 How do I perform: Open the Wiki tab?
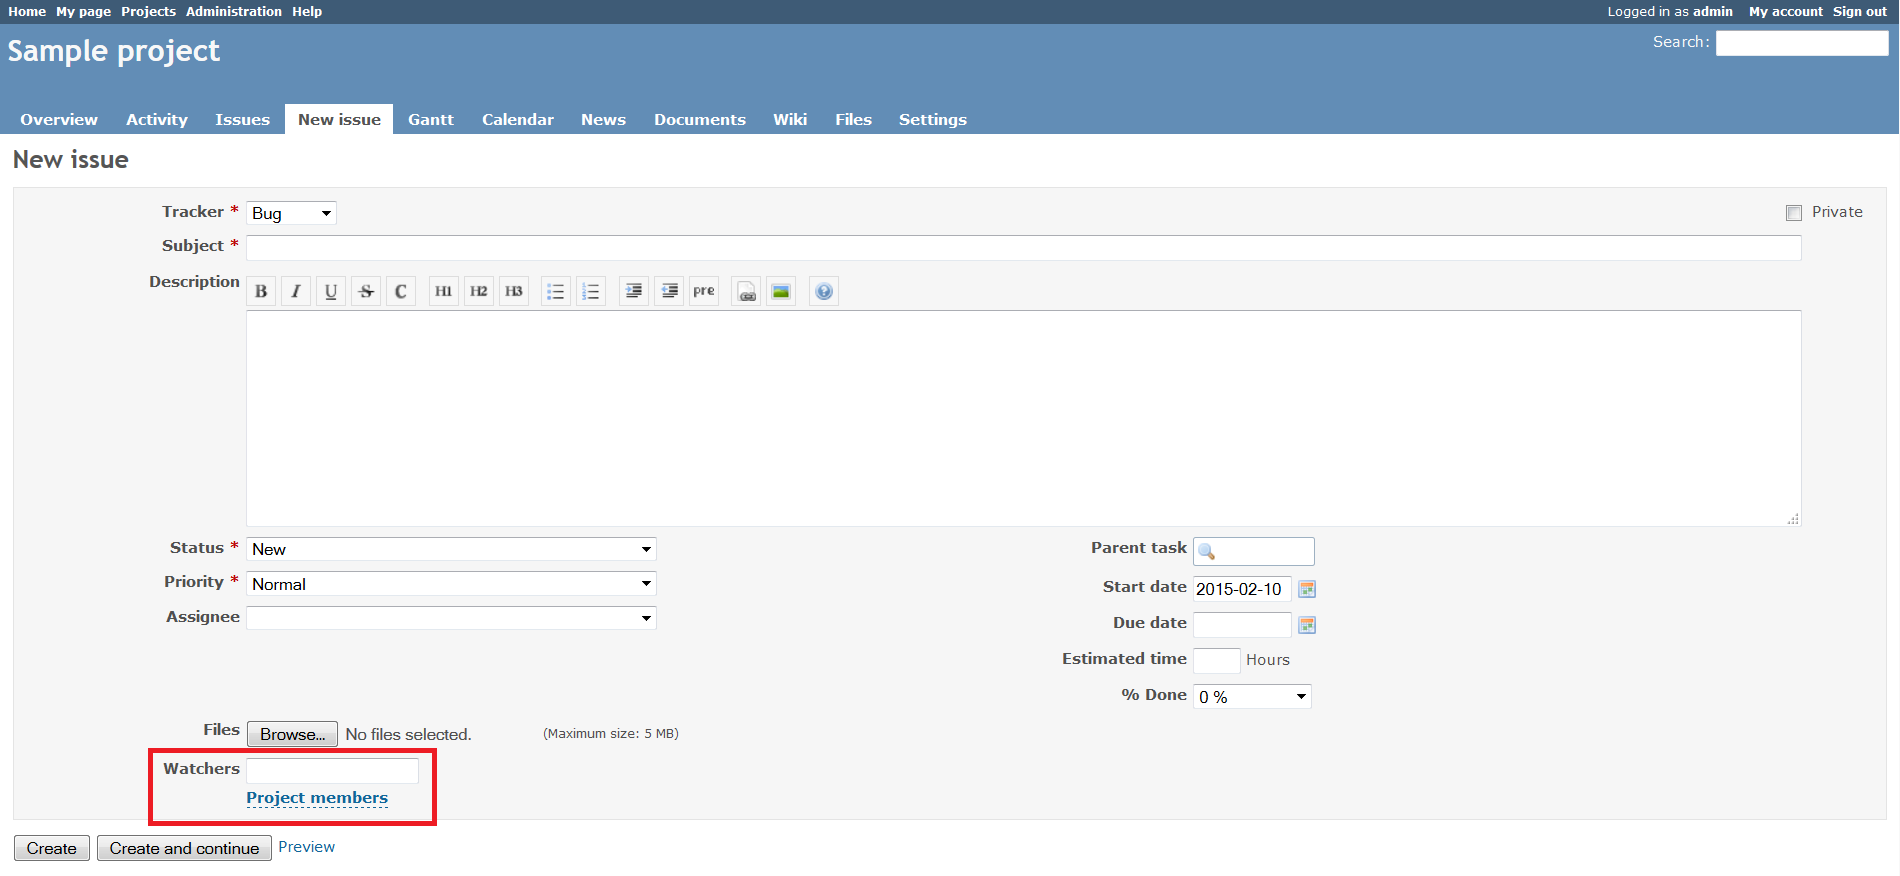coord(790,119)
